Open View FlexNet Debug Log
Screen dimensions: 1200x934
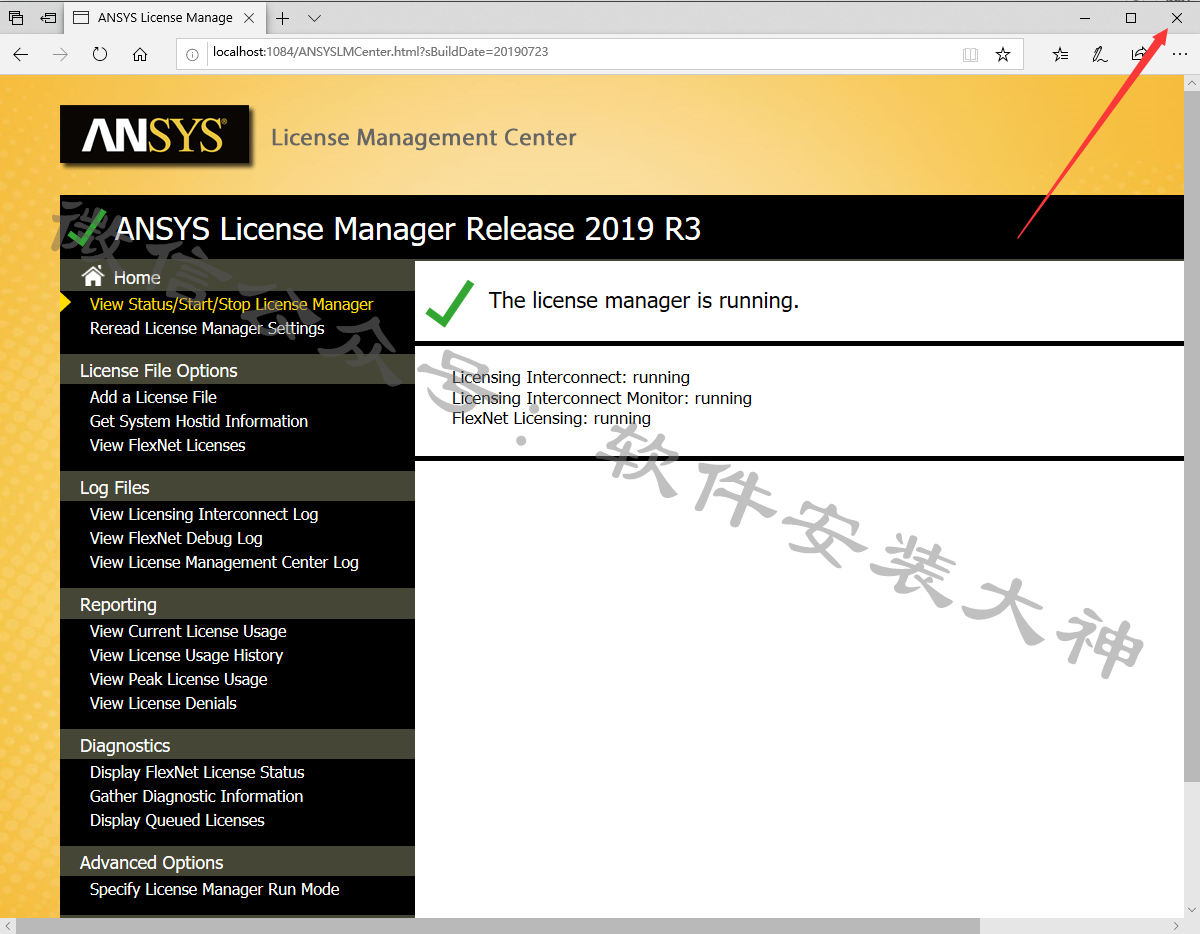[x=176, y=538]
